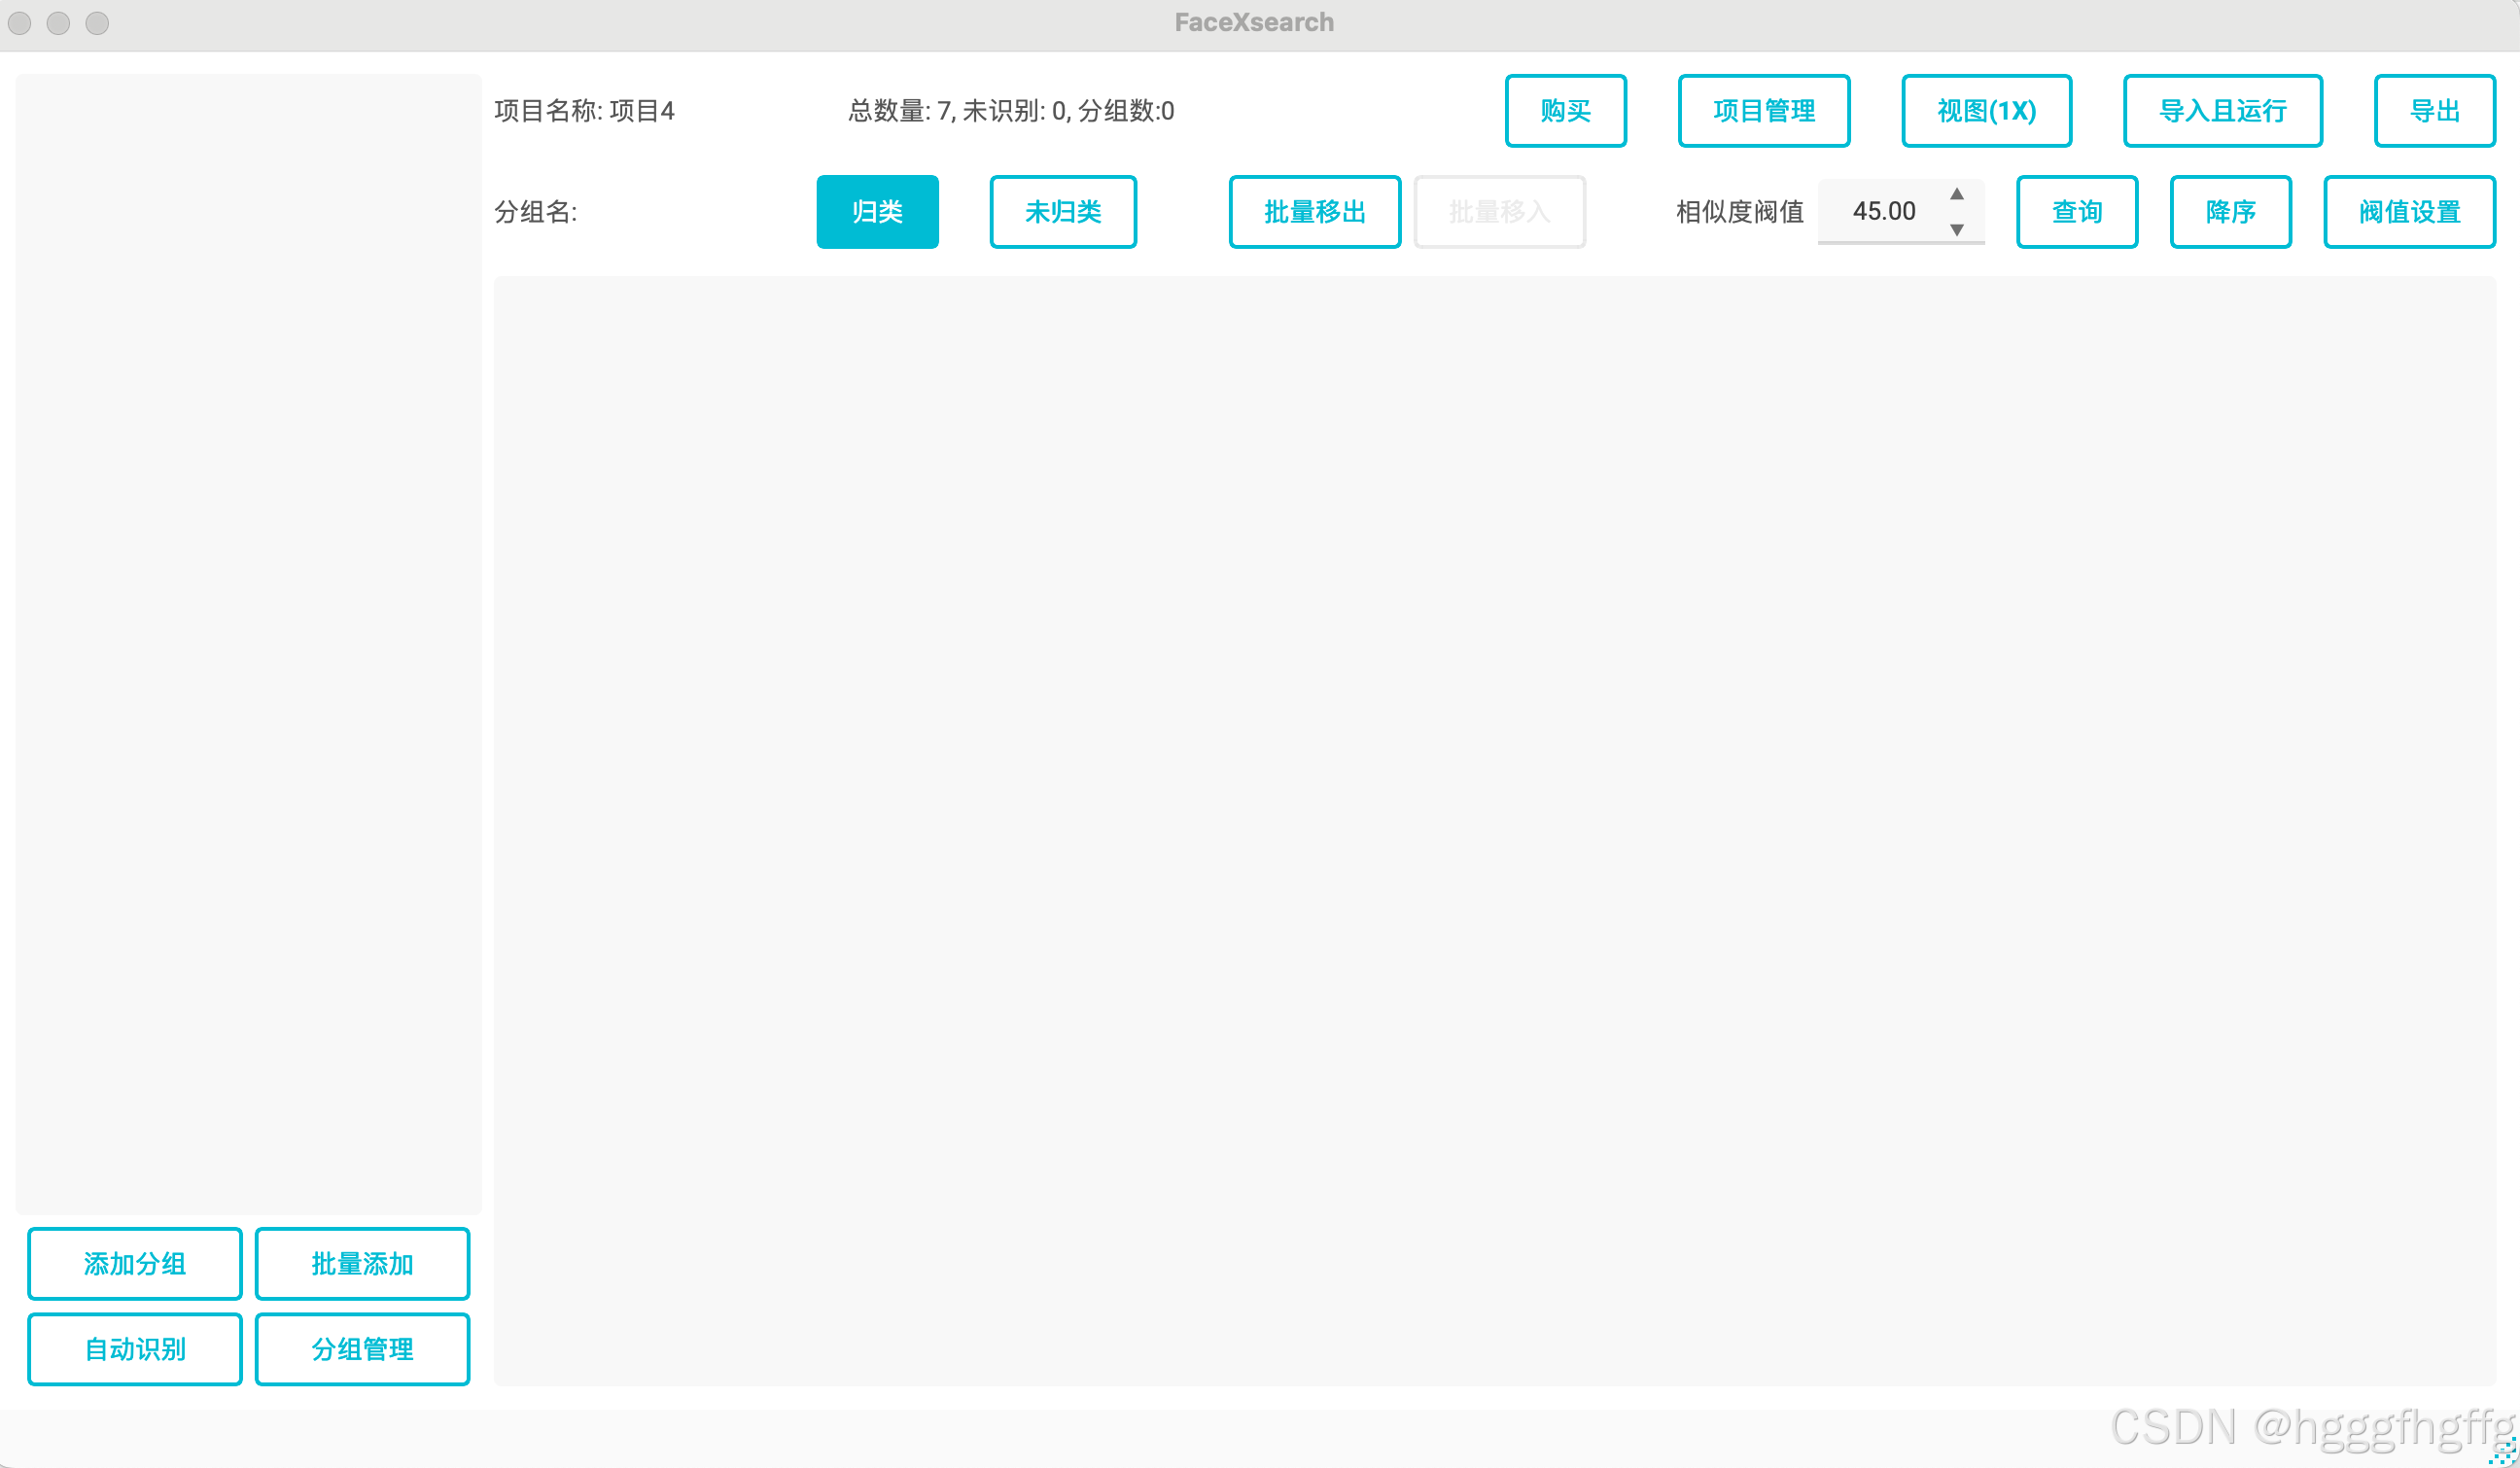Switch to the 归类 classified tab
Image resolution: width=2520 pixels, height=1468 pixels.
tap(877, 212)
